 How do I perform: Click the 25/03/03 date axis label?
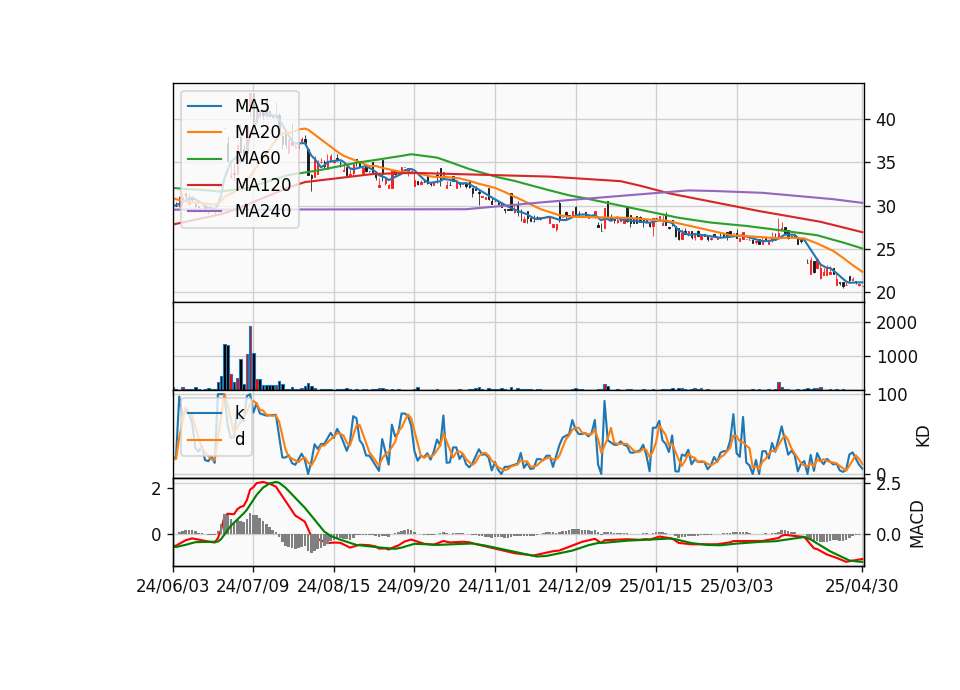point(737,586)
